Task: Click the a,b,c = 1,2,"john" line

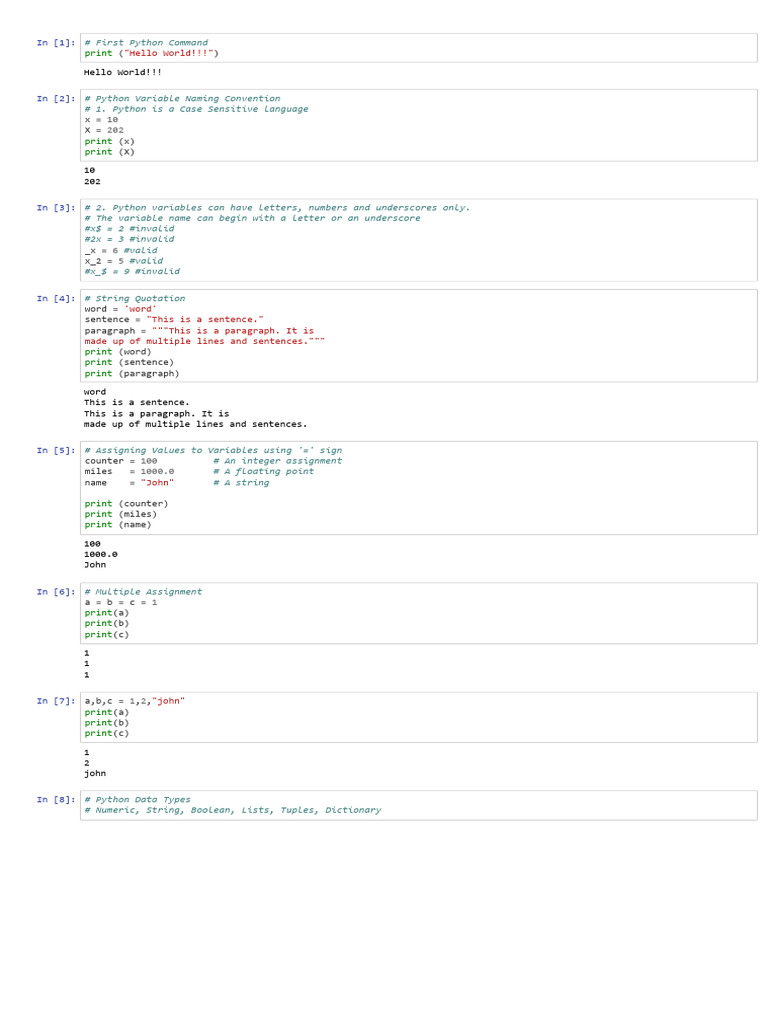Action: click(x=135, y=701)
